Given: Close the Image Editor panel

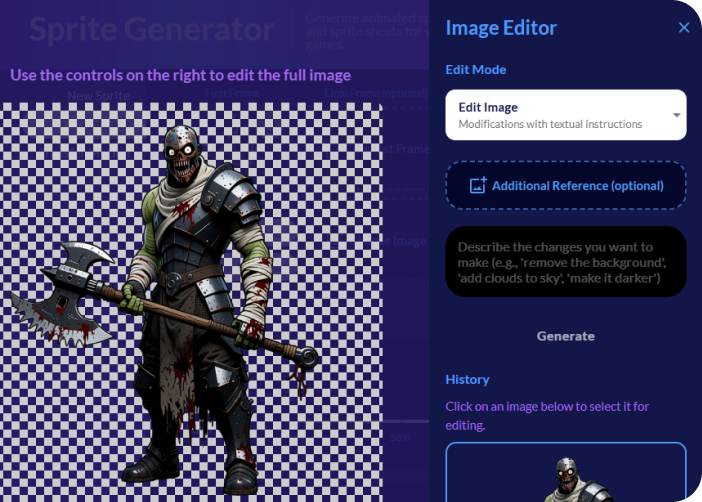Looking at the screenshot, I should coord(684,28).
